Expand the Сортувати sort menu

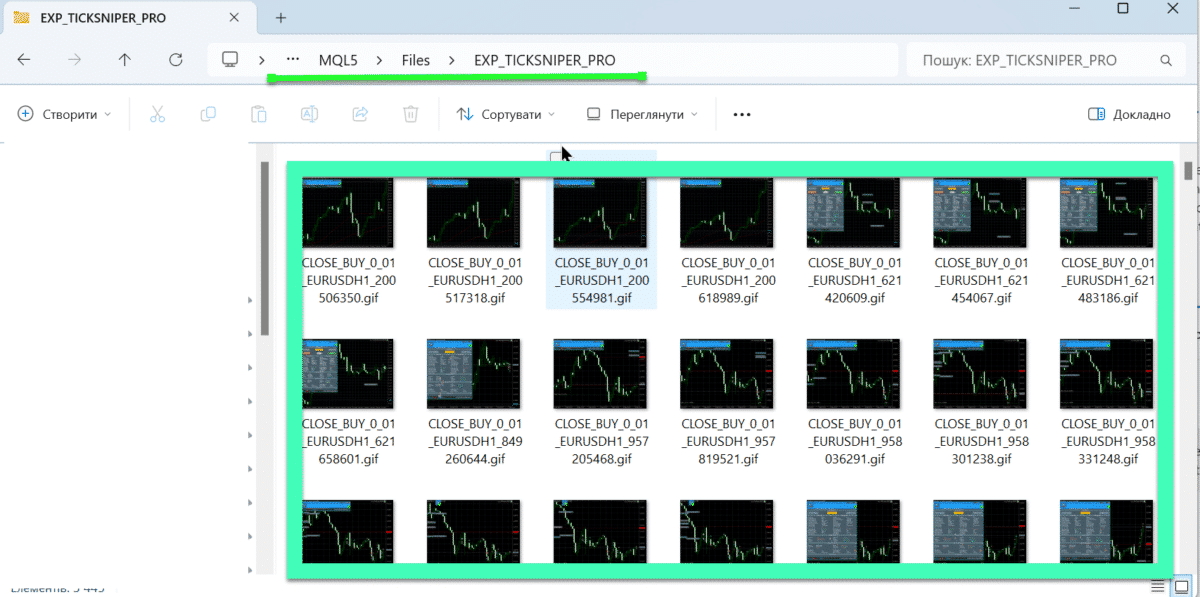506,114
